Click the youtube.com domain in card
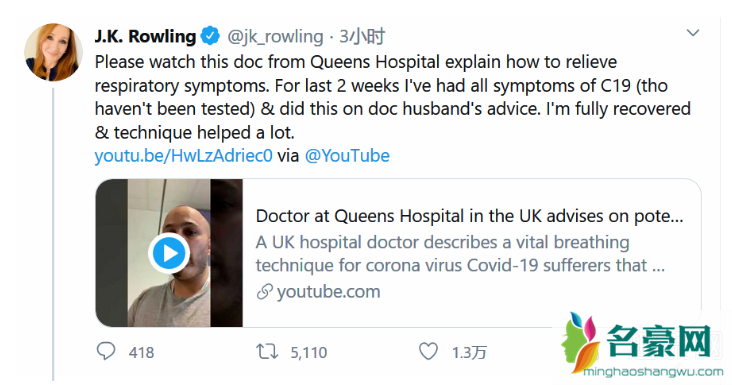This screenshot has height=385, width=732. [329, 292]
